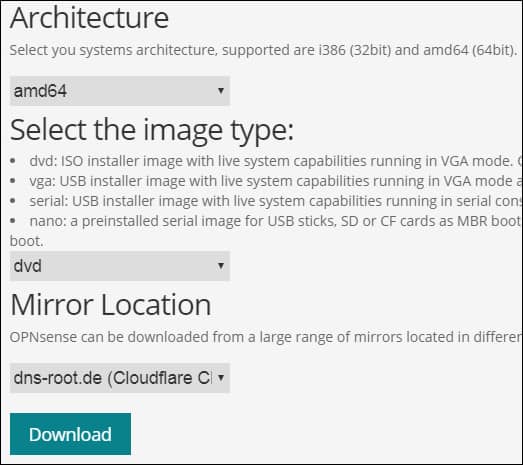This screenshot has width=523, height=465.
Task: Select the vga USB installer description line
Action: click(x=276, y=181)
